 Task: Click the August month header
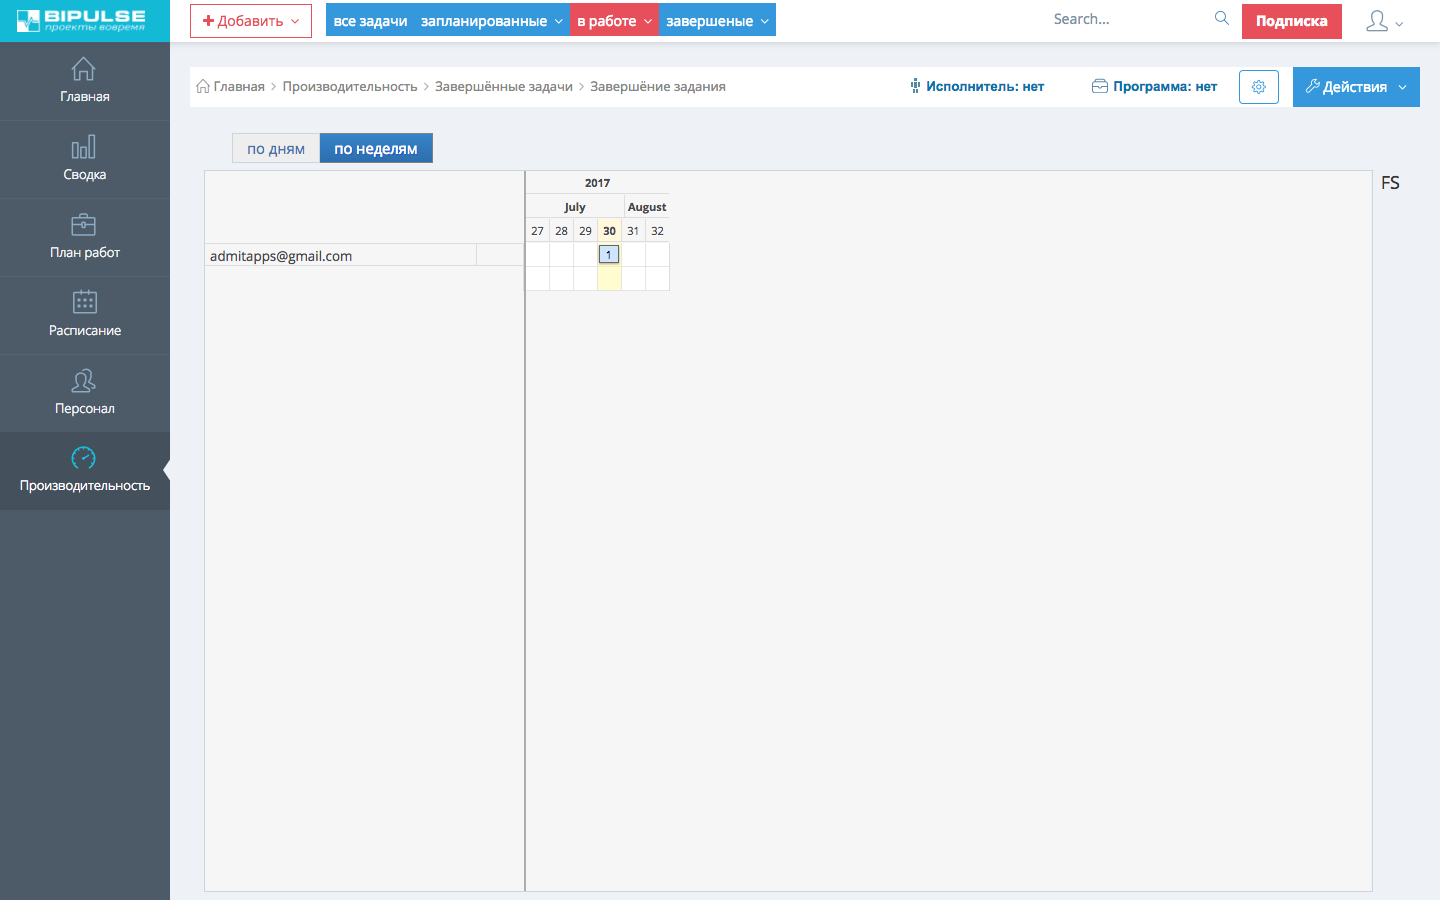(647, 207)
